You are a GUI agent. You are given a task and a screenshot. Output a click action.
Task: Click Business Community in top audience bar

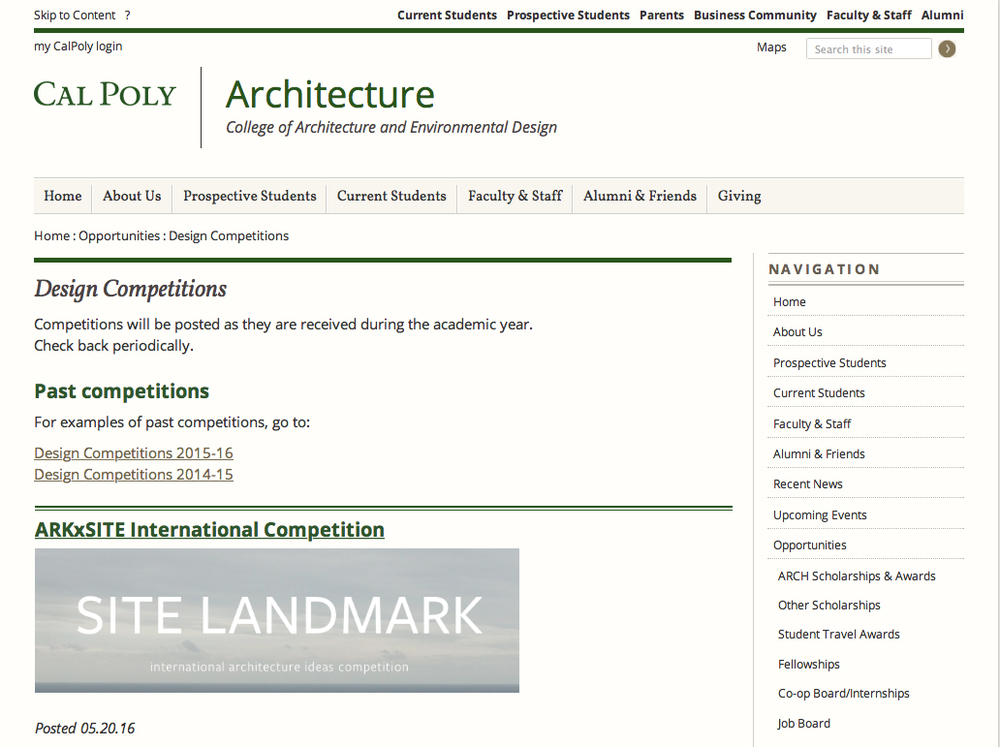[x=755, y=15]
